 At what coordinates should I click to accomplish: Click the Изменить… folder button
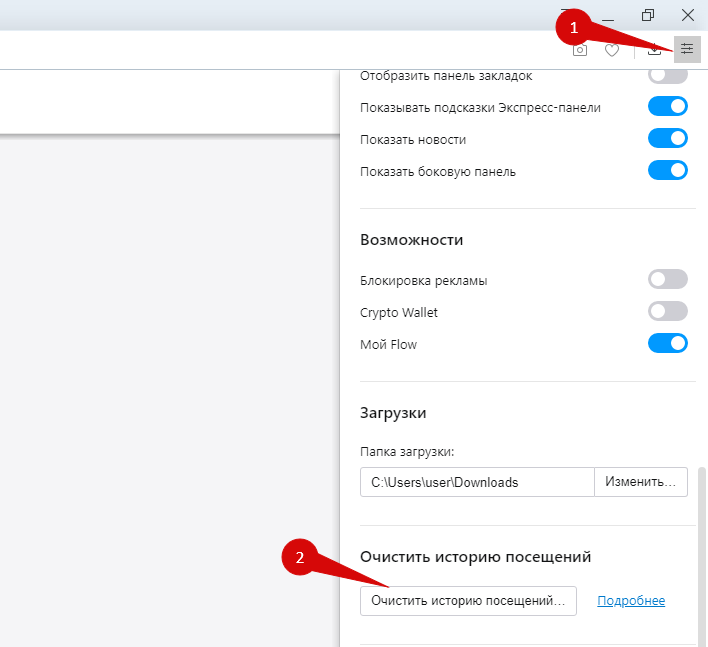tap(641, 482)
